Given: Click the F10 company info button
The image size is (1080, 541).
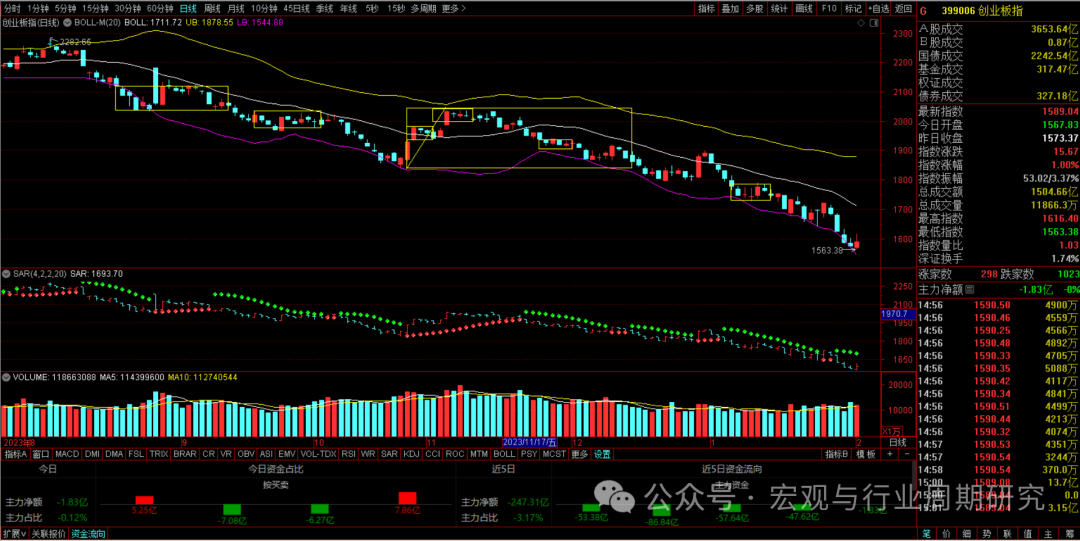Looking at the screenshot, I should pos(829,8).
